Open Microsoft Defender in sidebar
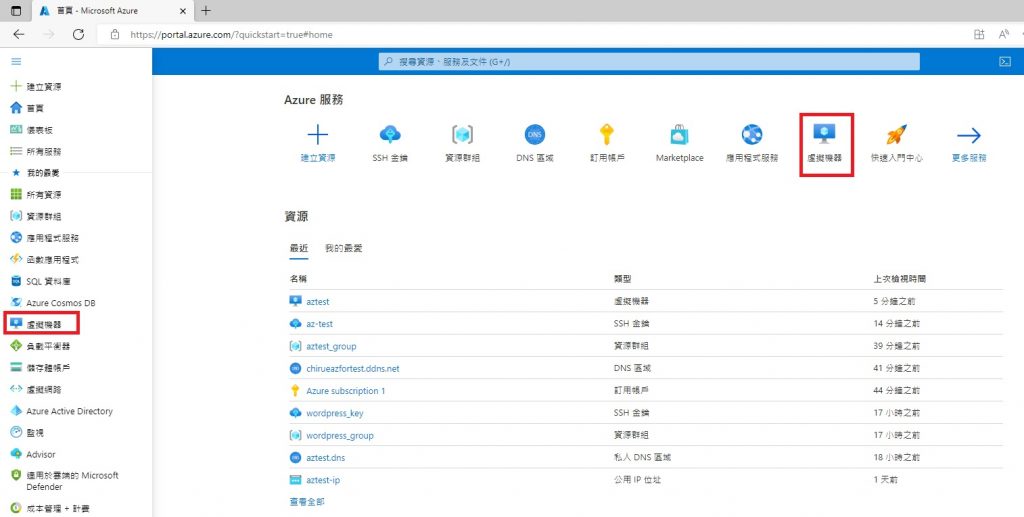 [x=72, y=481]
